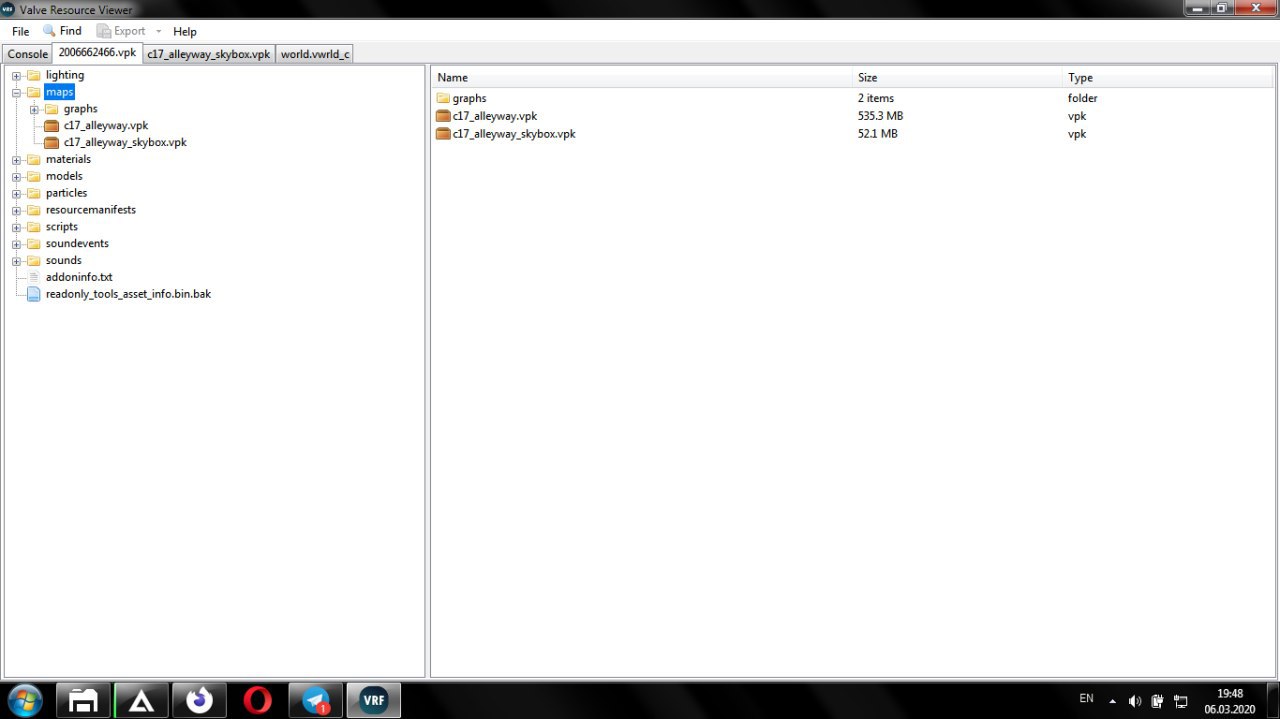Click the scripts folder icon
Image resolution: width=1280 pixels, height=719 pixels.
34,227
